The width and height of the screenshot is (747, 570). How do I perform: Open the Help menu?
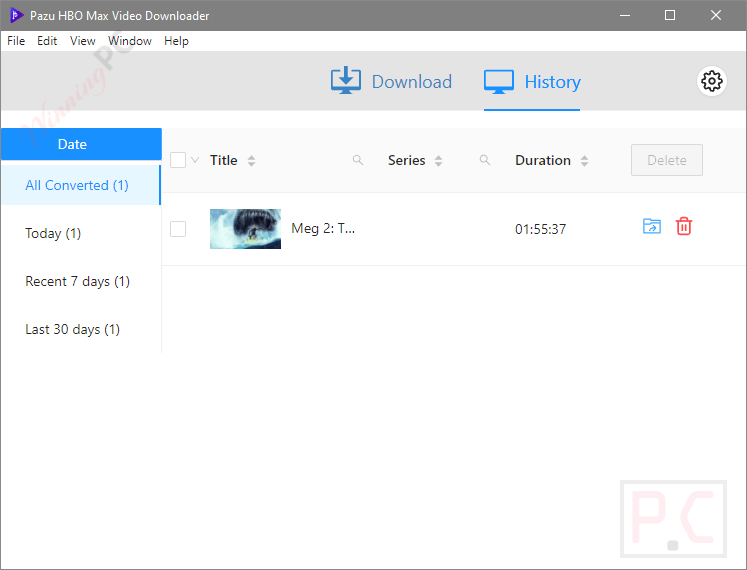[x=176, y=41]
